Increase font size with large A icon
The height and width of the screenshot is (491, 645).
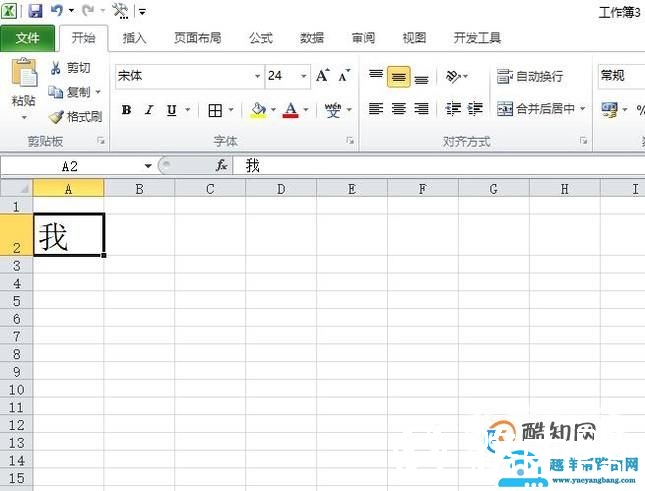click(323, 76)
